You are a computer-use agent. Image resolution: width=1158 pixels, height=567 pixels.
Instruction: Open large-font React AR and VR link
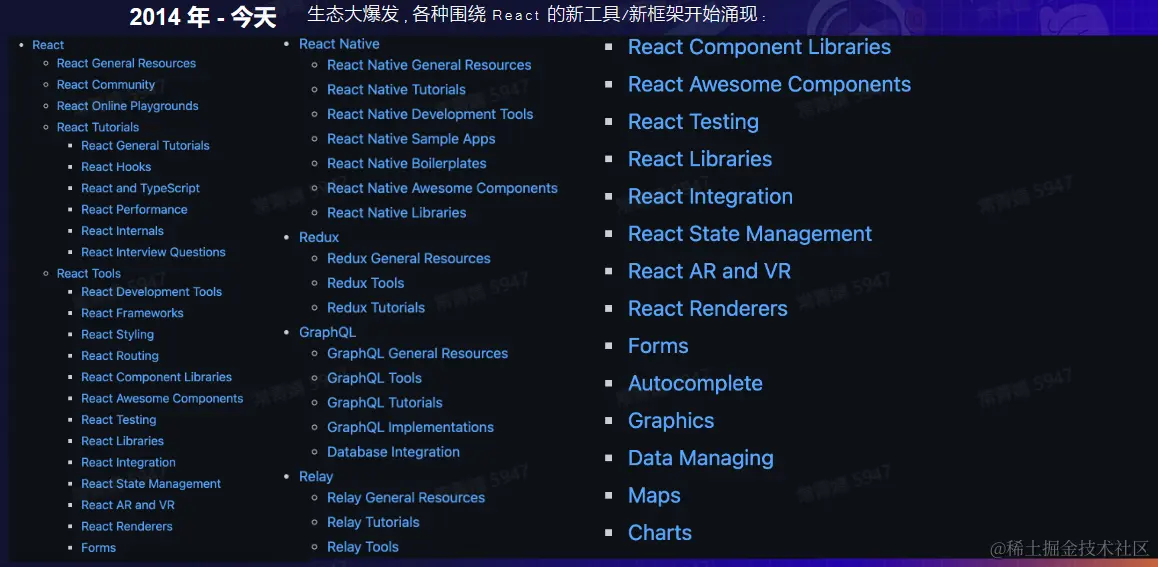pyautogui.click(x=709, y=271)
